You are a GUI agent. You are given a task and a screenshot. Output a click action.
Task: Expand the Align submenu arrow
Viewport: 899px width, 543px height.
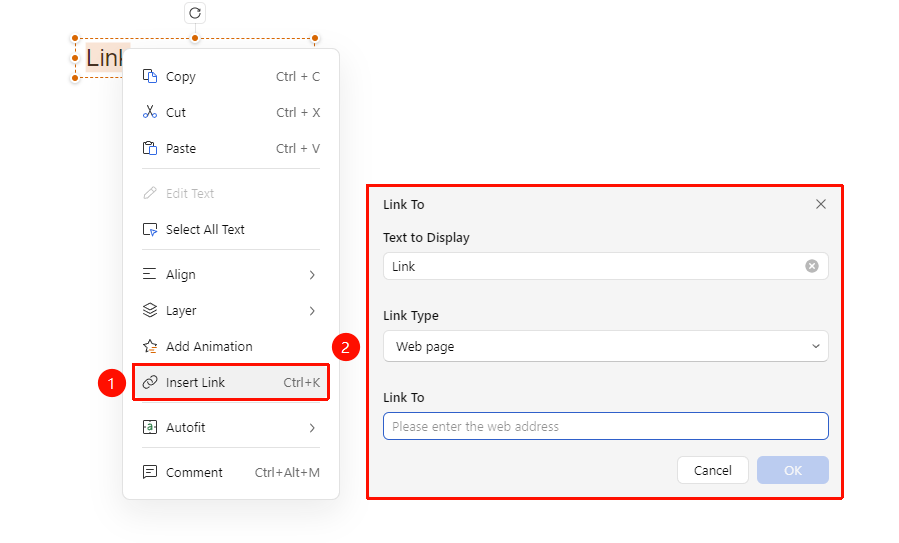click(312, 275)
